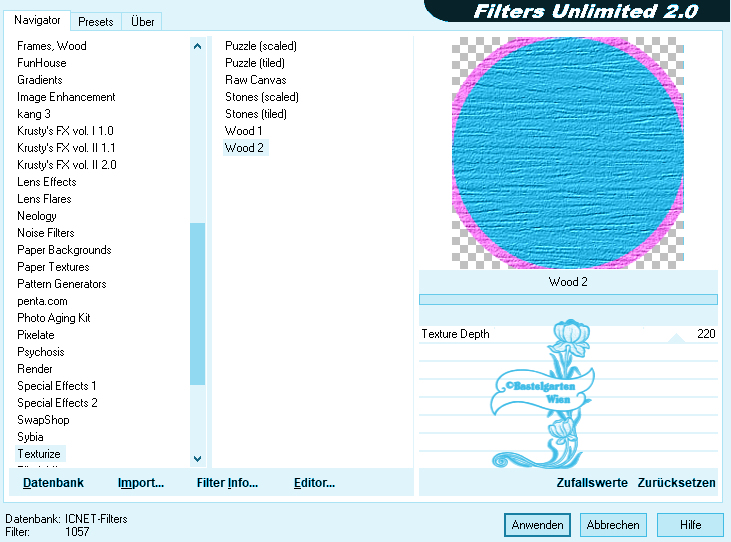Screen dimensions: 731x542
Task: Open the Presets tab
Action: 96,22
